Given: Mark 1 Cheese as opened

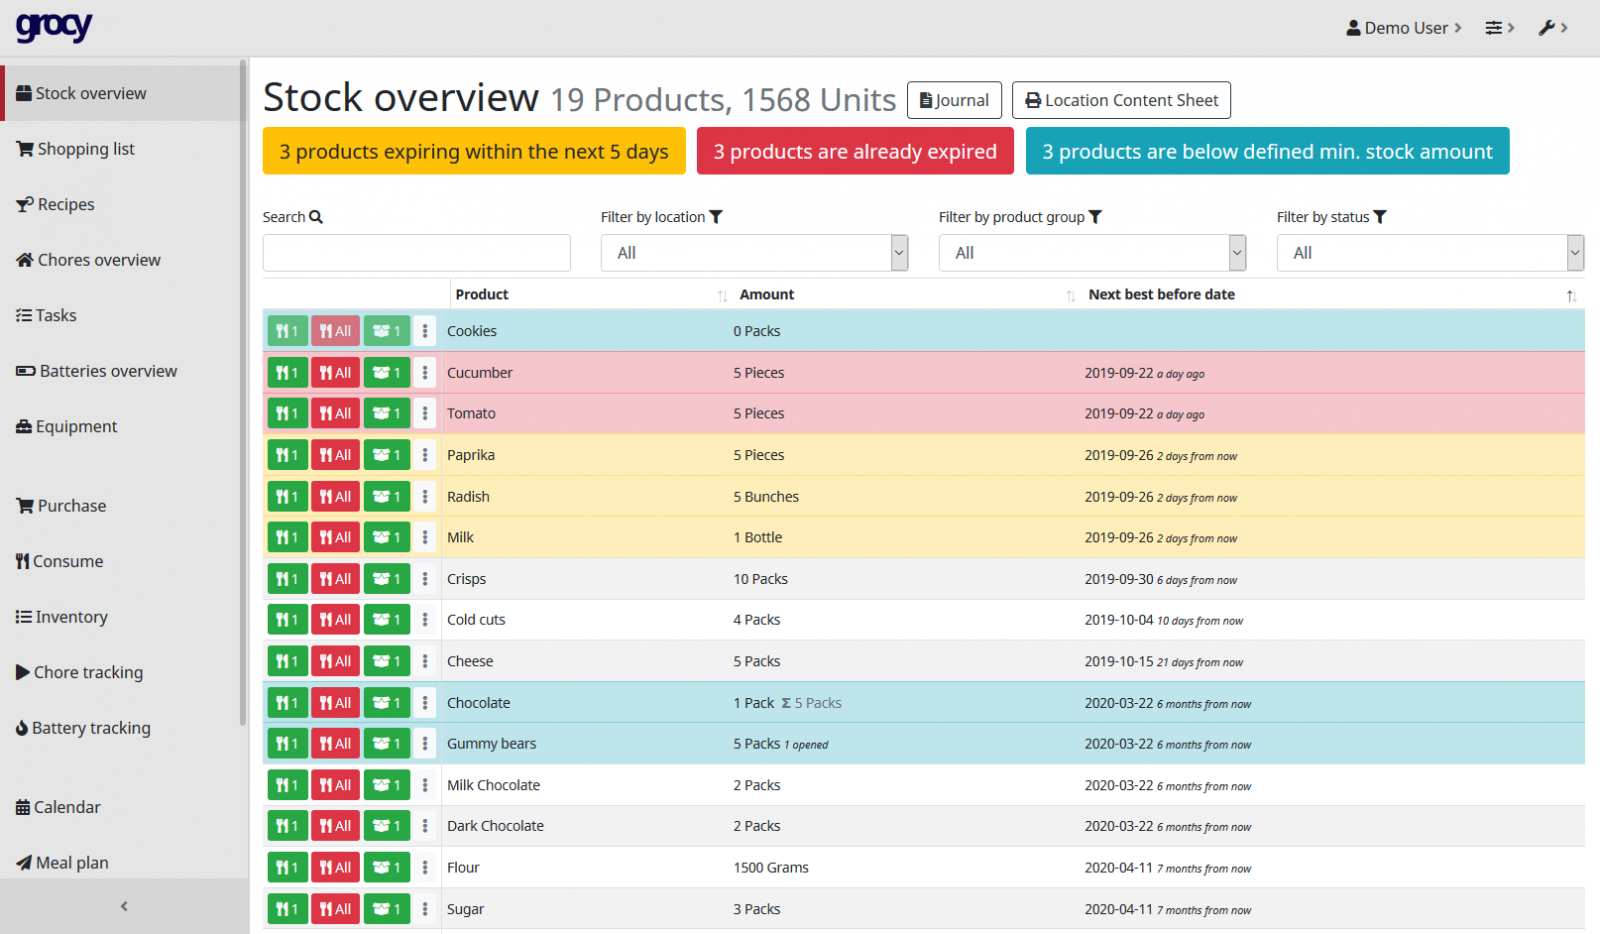Looking at the screenshot, I should tap(386, 662).
